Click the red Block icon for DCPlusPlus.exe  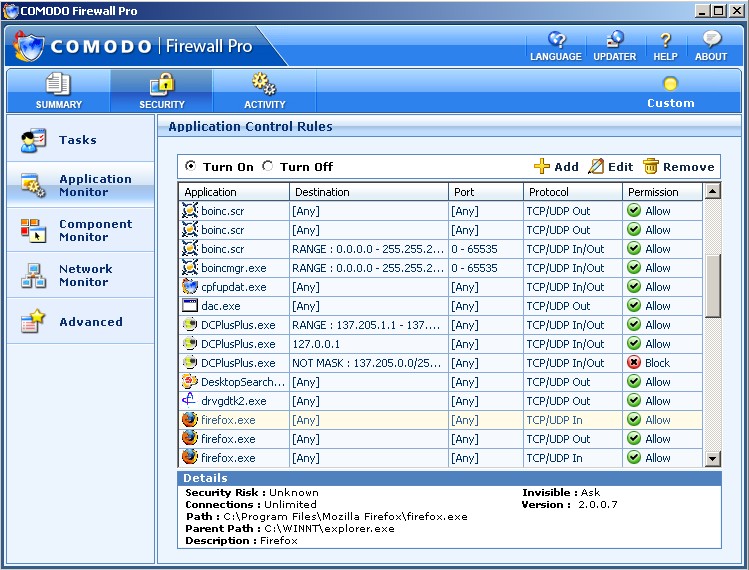coord(633,363)
